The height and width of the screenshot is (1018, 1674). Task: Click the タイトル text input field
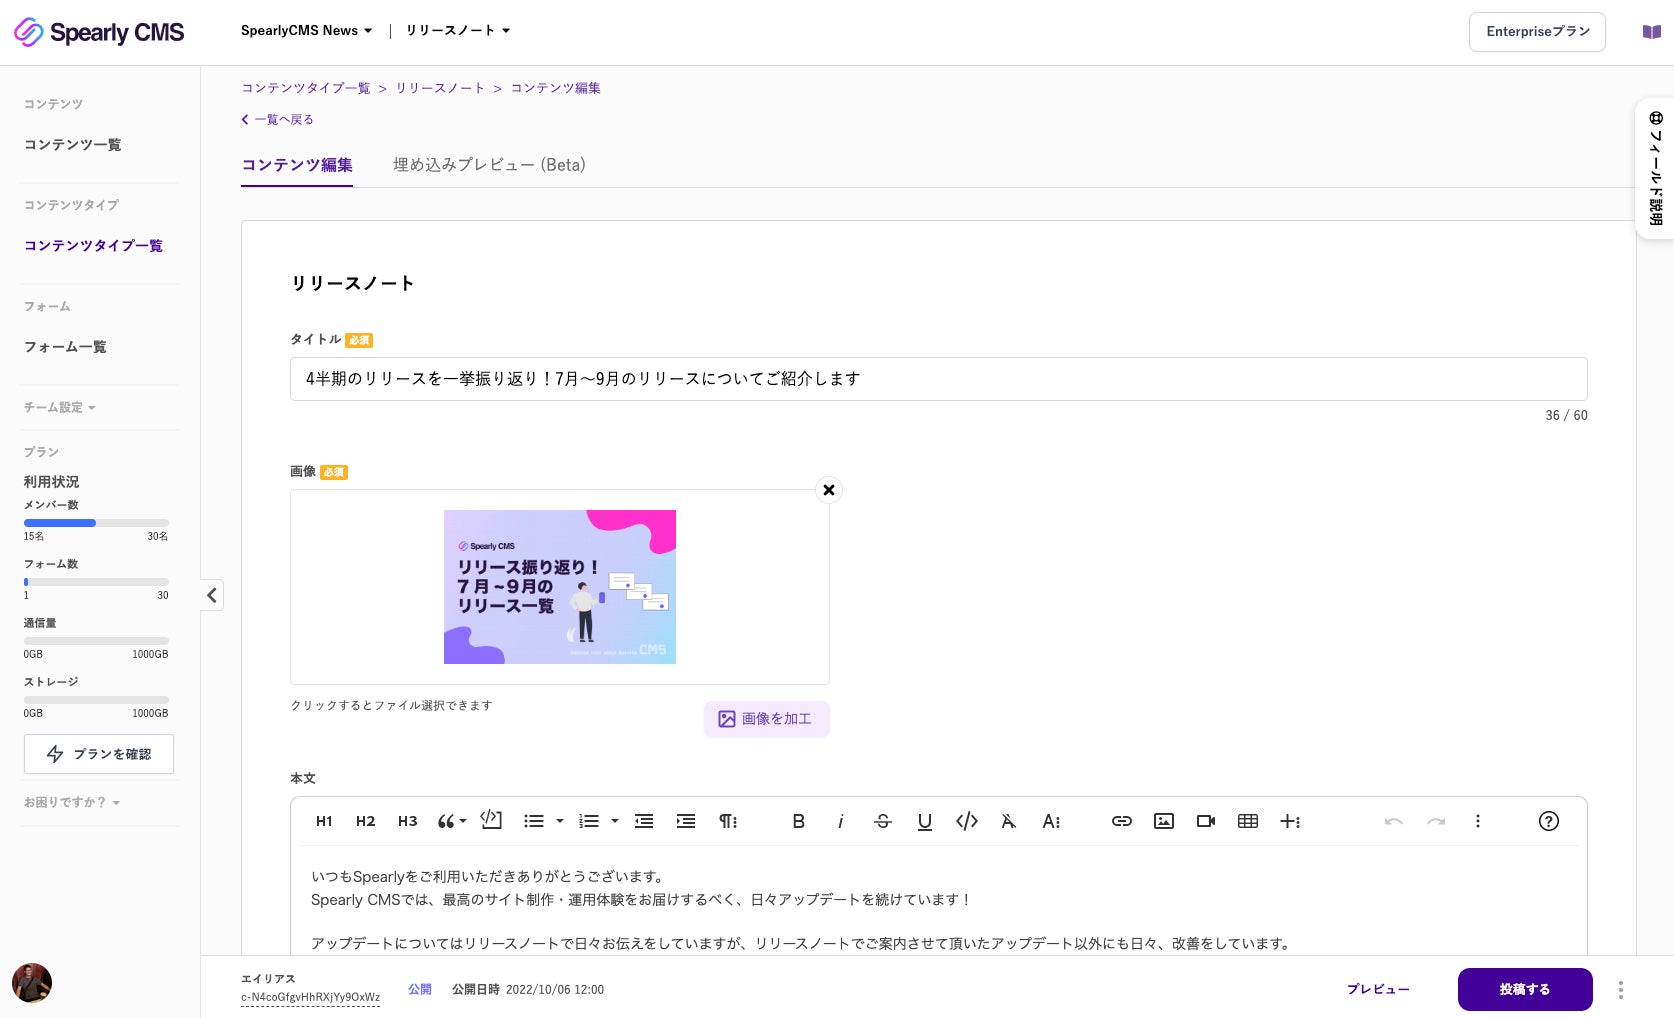(939, 379)
